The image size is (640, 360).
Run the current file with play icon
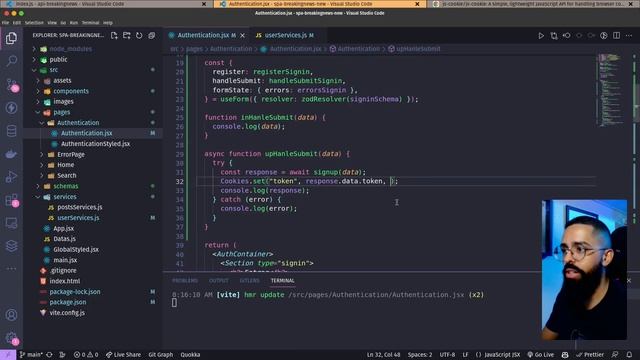541,36
